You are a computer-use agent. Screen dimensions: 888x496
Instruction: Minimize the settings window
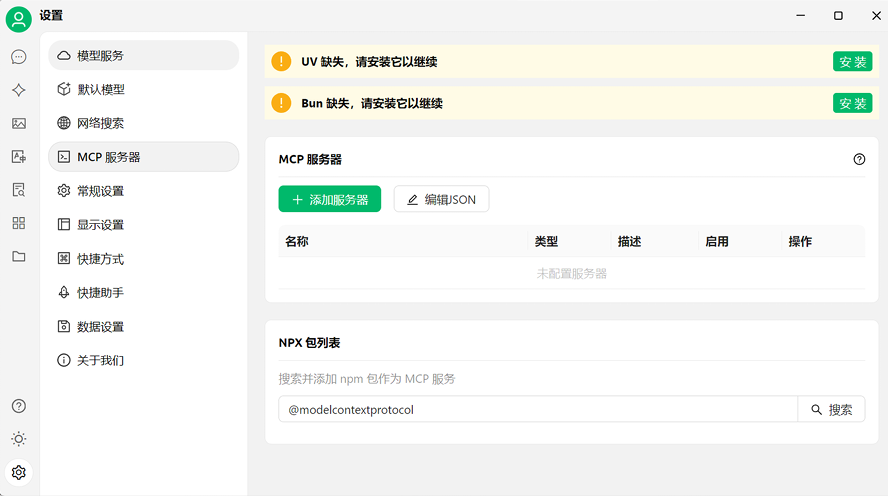800,16
